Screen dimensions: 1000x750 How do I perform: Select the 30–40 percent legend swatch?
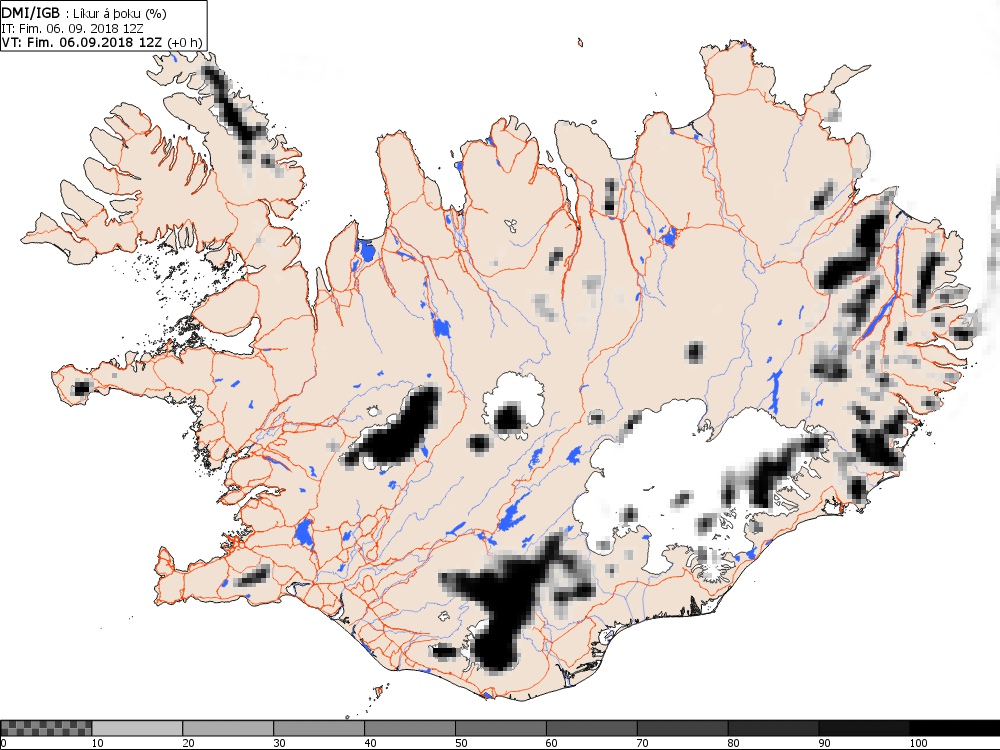click(x=319, y=728)
